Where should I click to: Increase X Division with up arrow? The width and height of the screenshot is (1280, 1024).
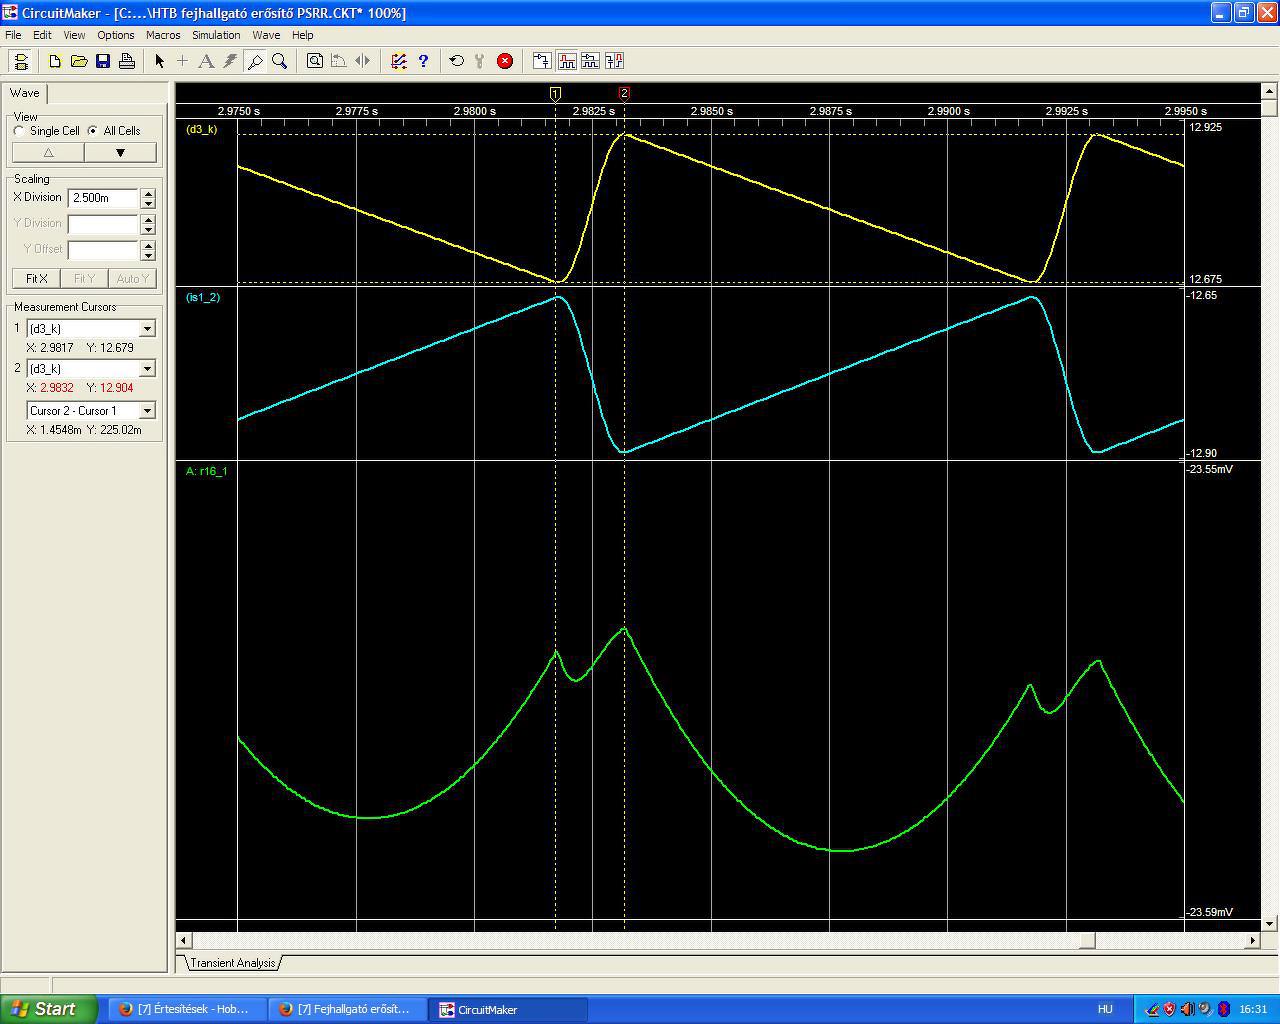[148, 193]
